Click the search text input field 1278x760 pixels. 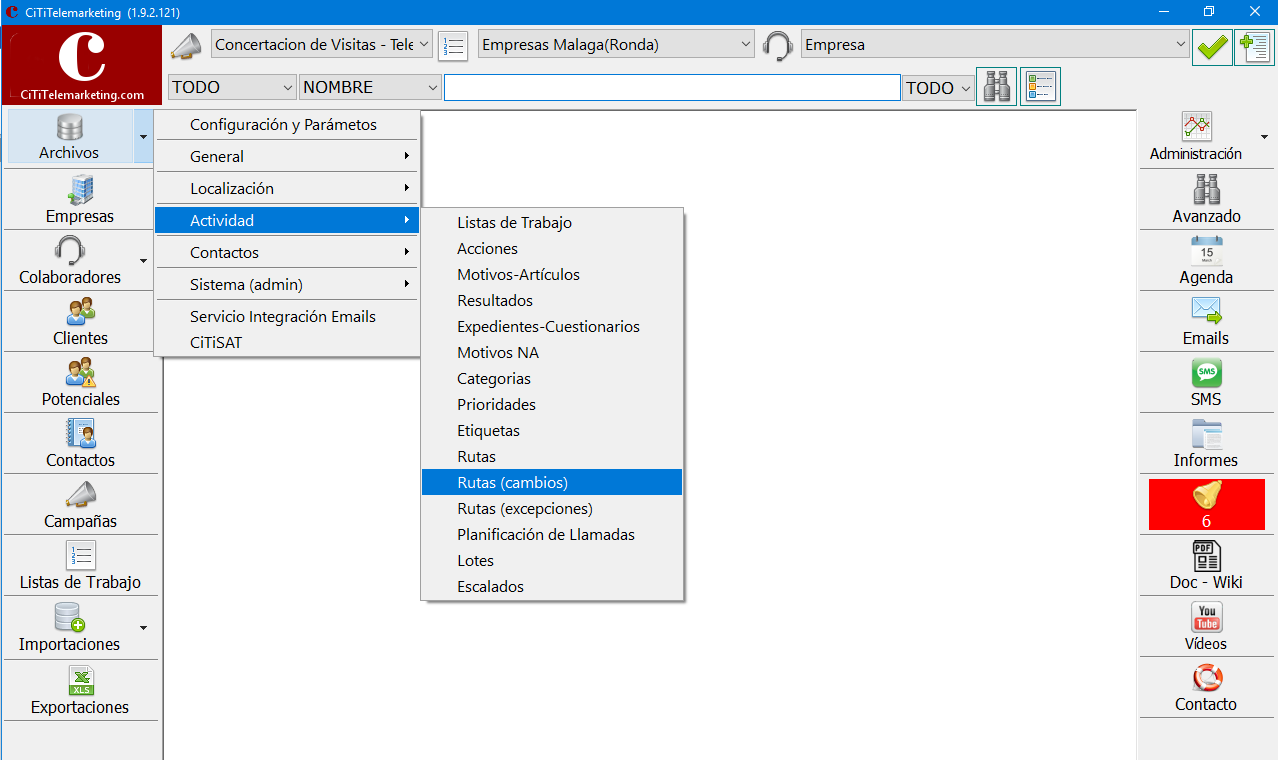pyautogui.click(x=672, y=88)
